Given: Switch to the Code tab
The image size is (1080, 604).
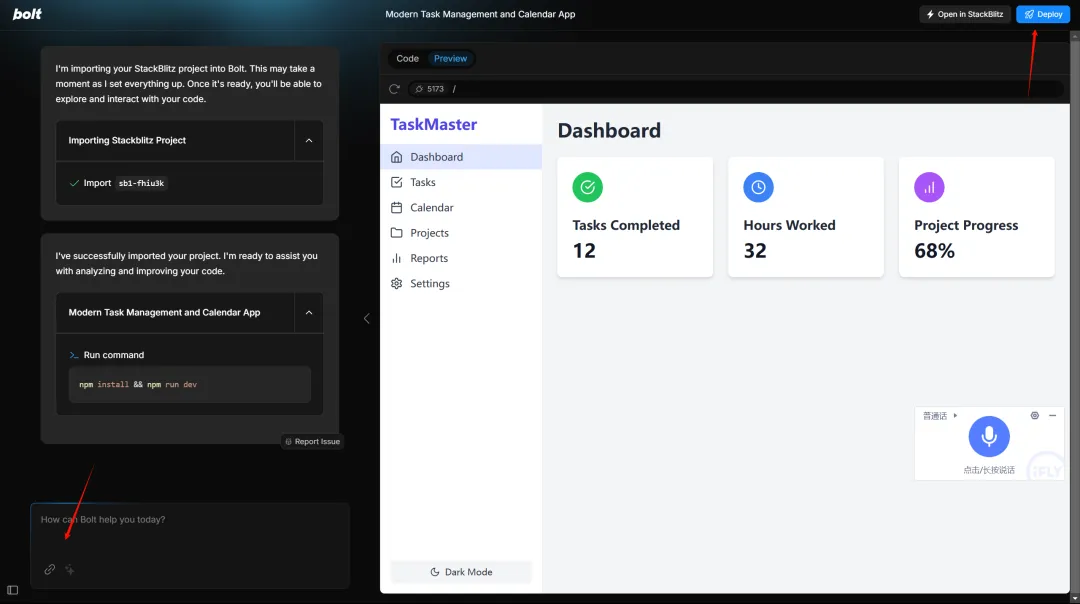Looking at the screenshot, I should click(407, 59).
